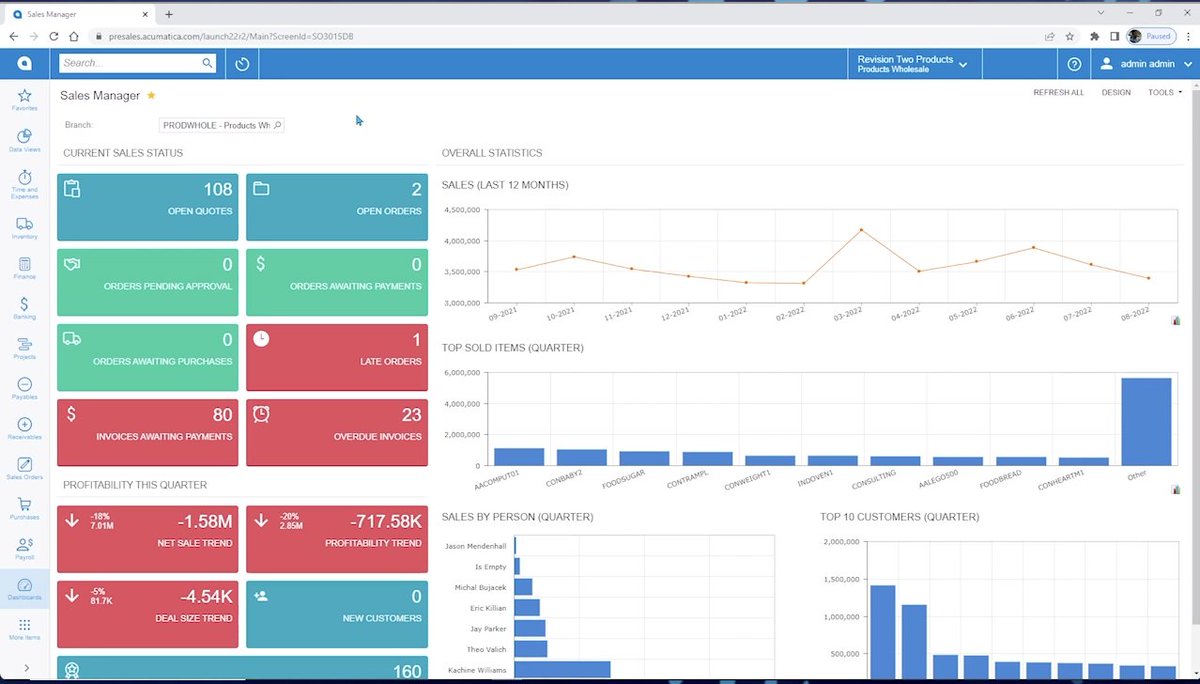Open Payables workspace

pos(25,388)
